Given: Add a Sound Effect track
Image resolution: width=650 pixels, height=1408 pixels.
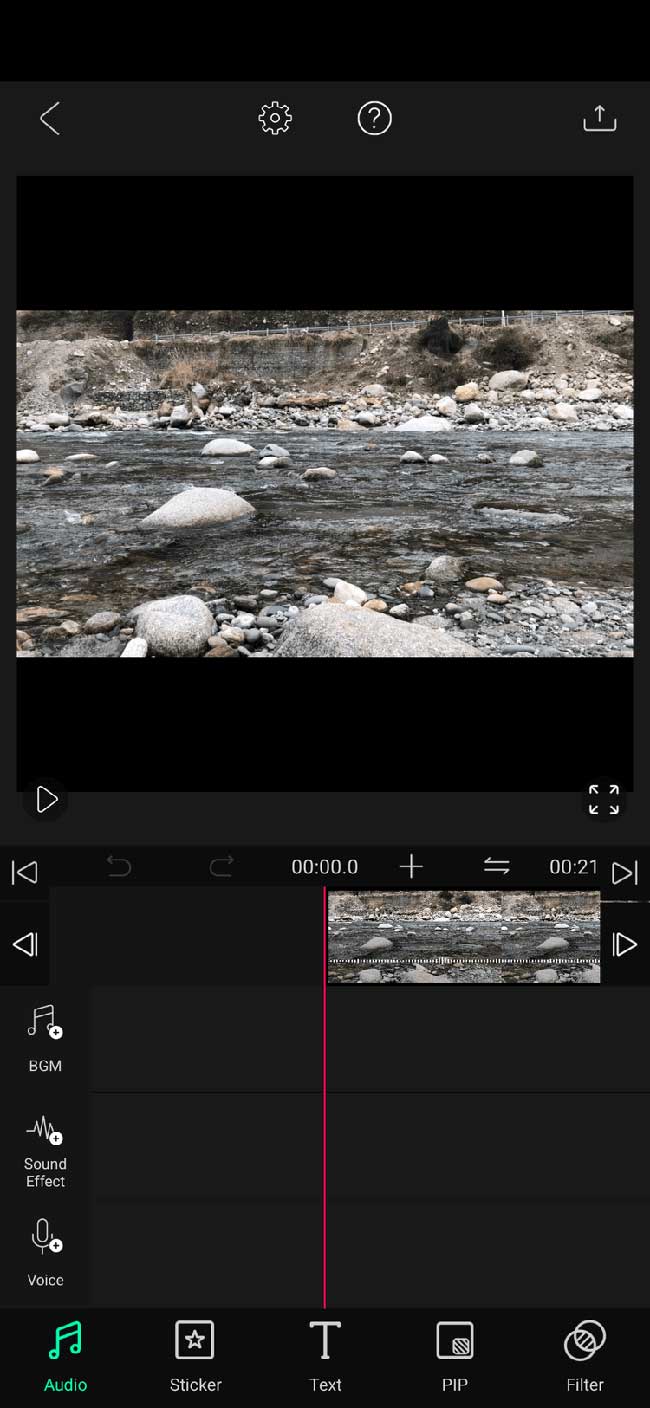Looking at the screenshot, I should point(45,1152).
